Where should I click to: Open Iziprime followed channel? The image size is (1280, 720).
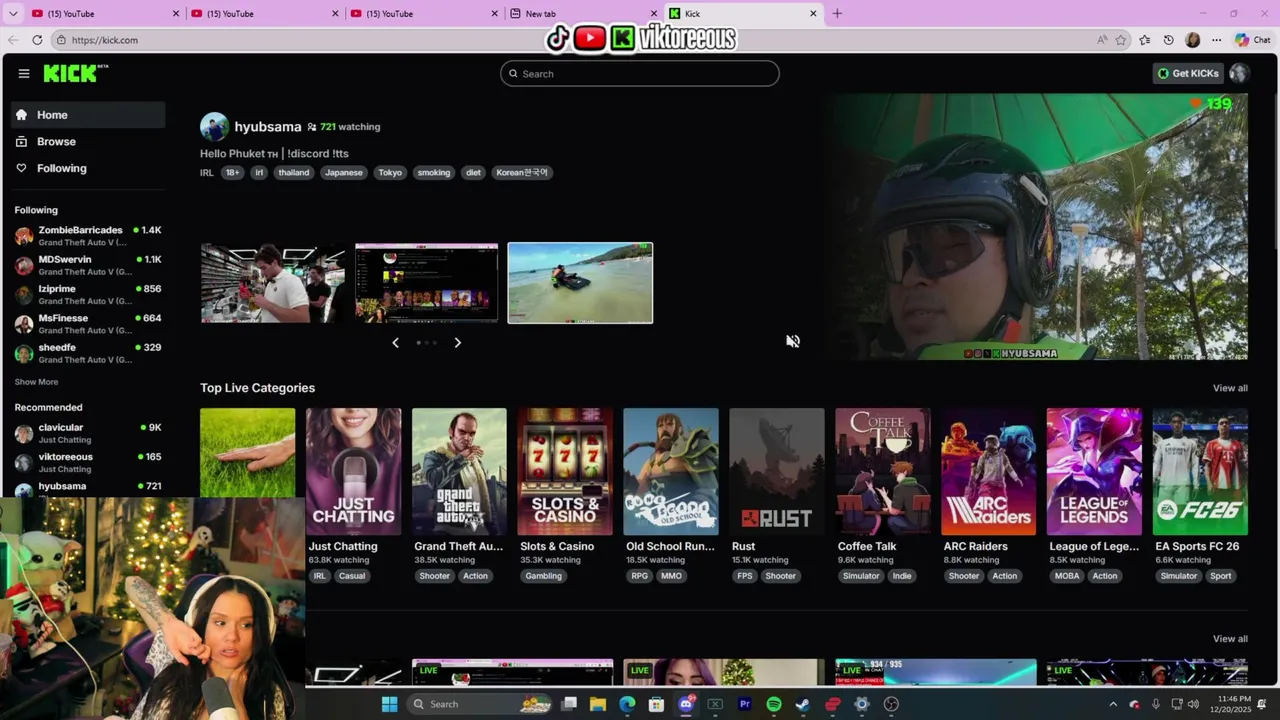(88, 294)
